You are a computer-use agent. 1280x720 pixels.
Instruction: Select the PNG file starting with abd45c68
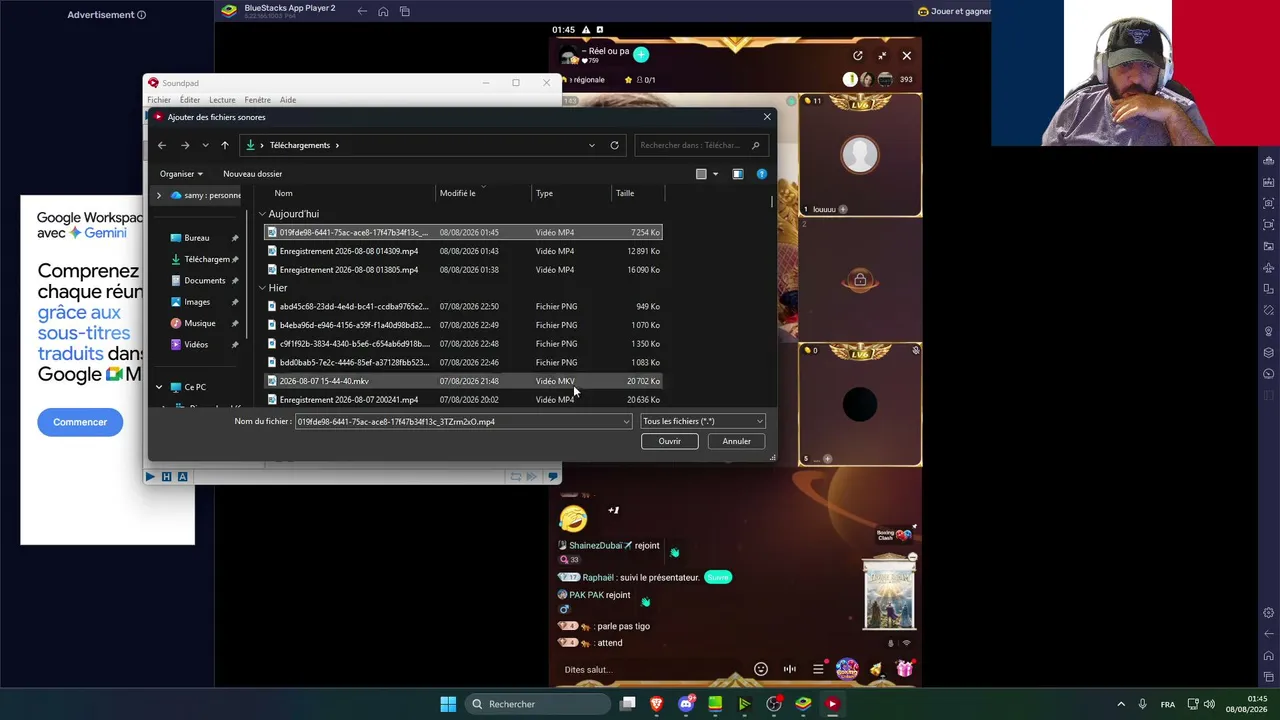tap(463, 307)
